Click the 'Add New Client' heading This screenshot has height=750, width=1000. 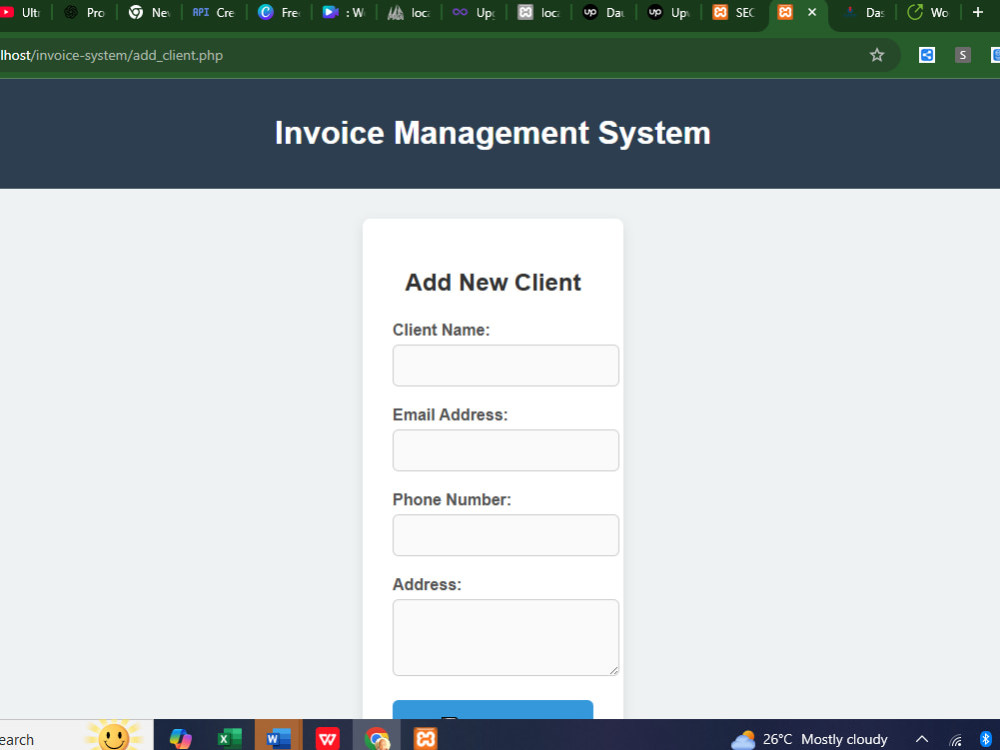point(493,283)
